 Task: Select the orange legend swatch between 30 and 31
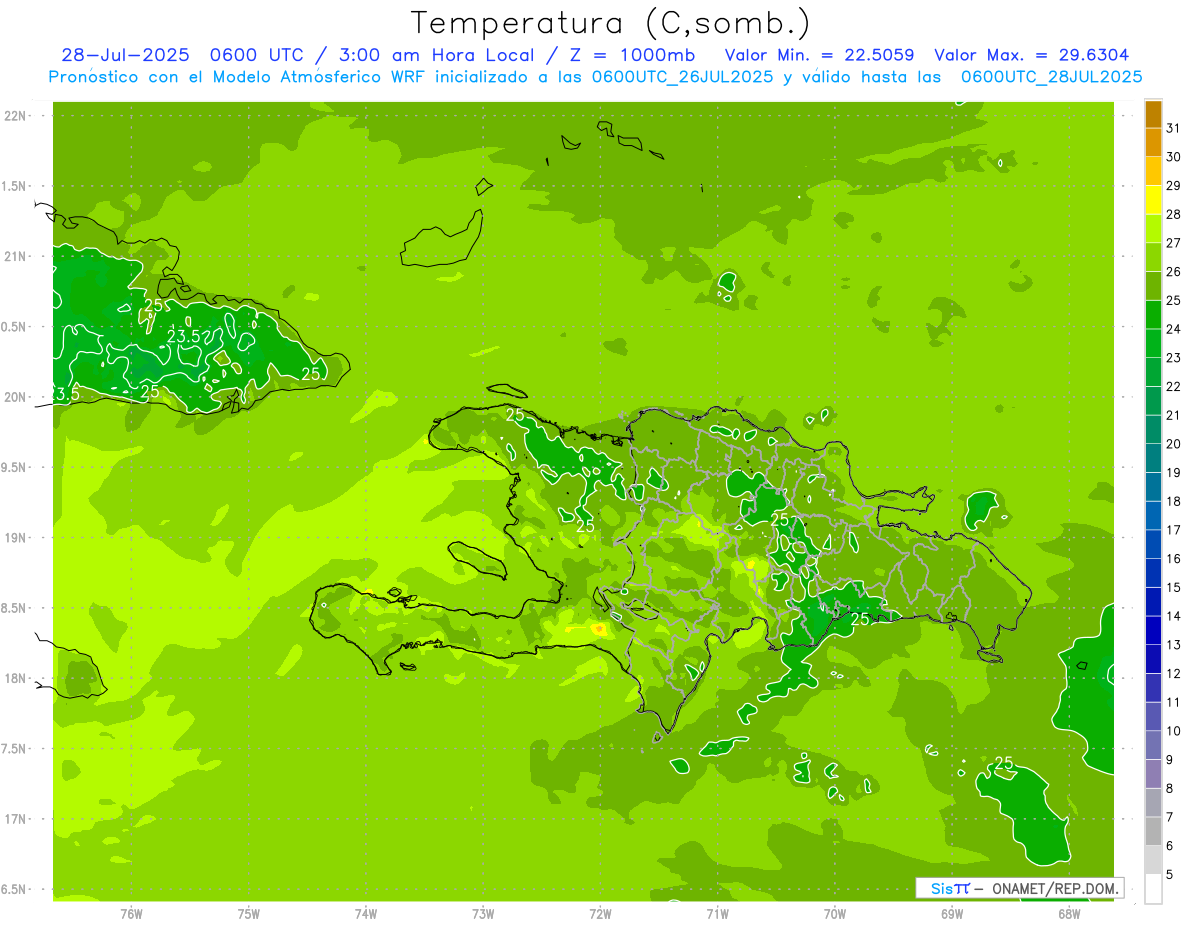[1153, 143]
